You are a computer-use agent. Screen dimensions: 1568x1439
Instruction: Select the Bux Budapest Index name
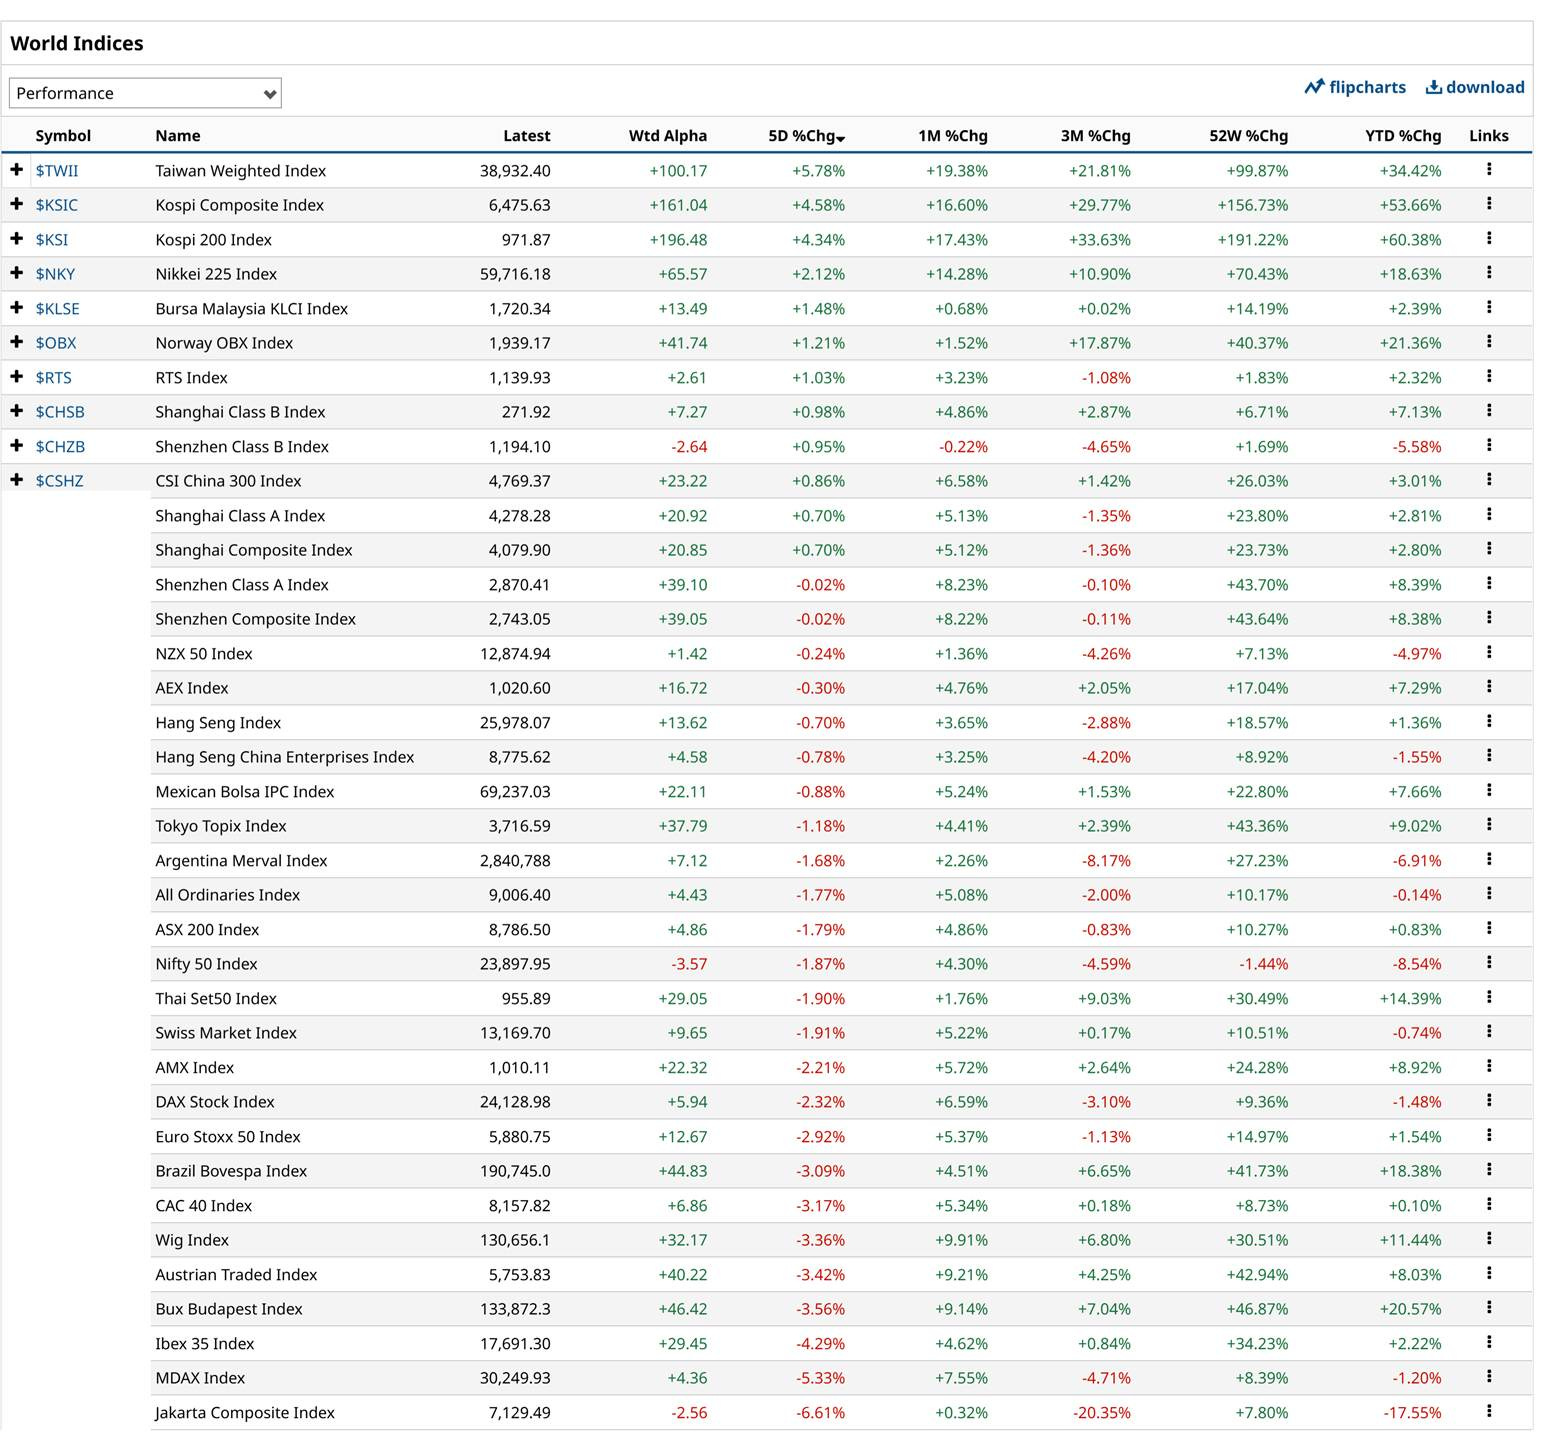(229, 1309)
